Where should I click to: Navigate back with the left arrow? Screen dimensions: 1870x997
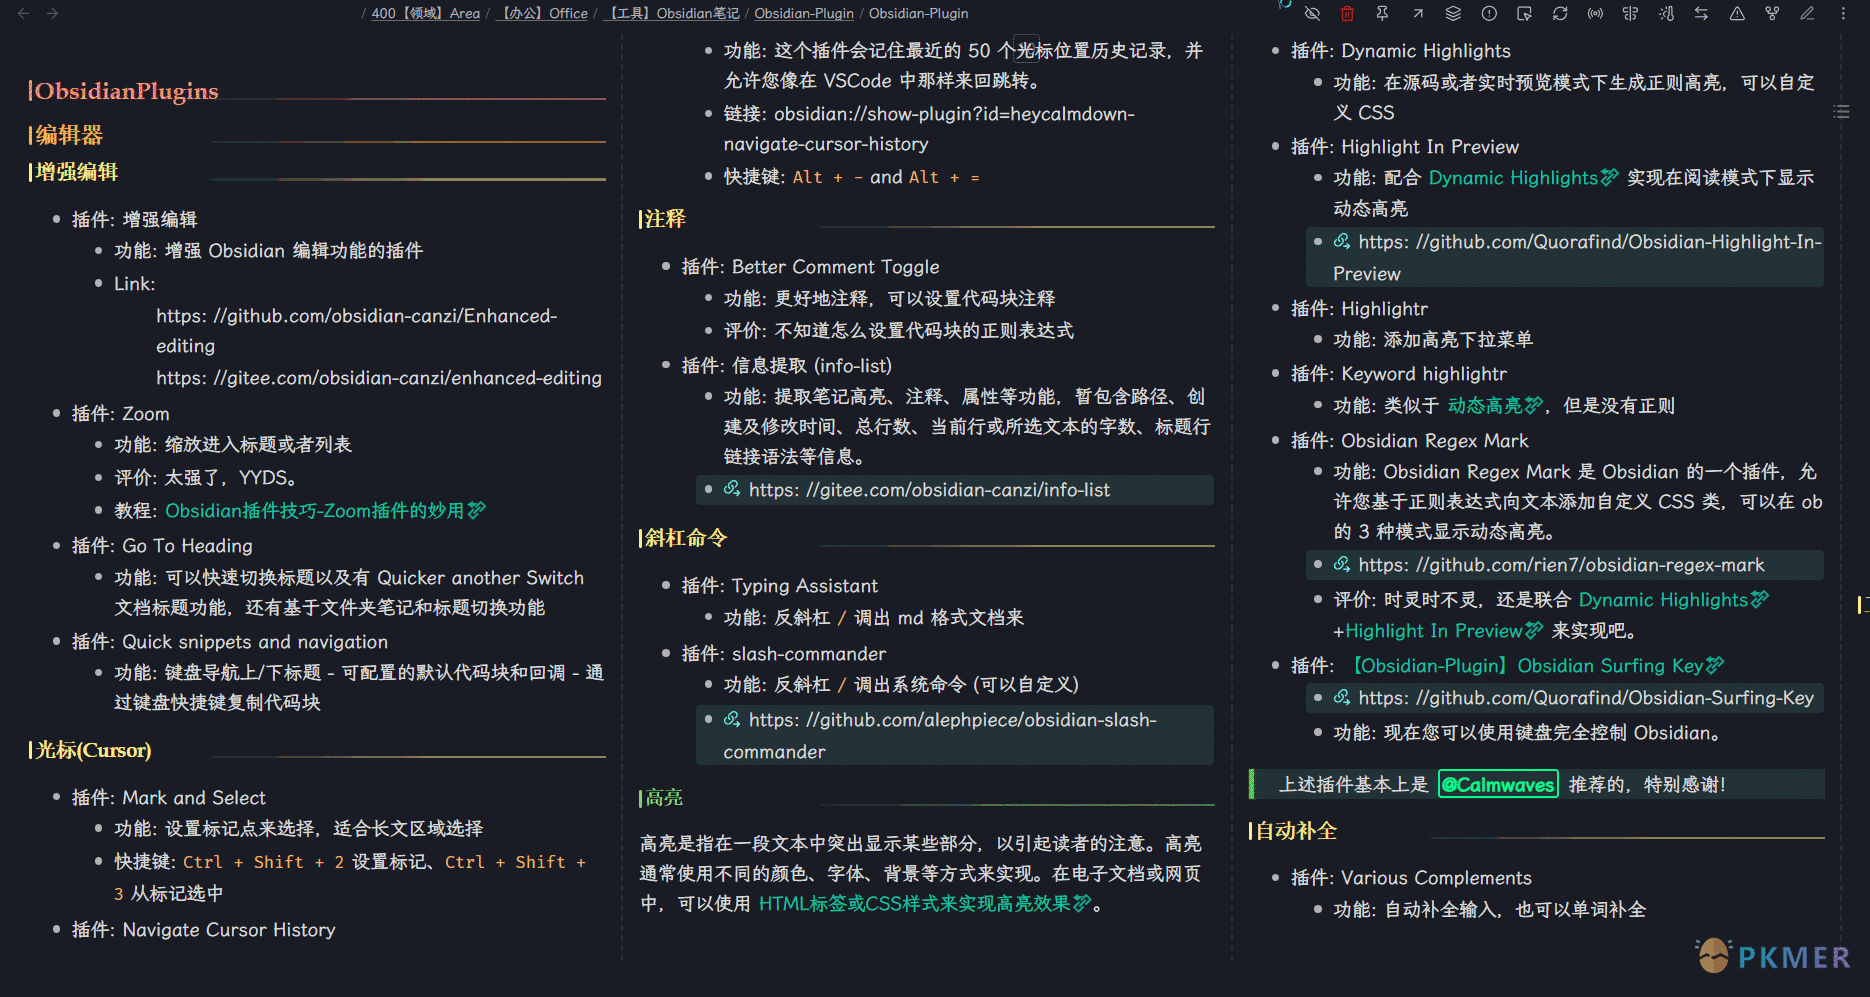tap(23, 14)
